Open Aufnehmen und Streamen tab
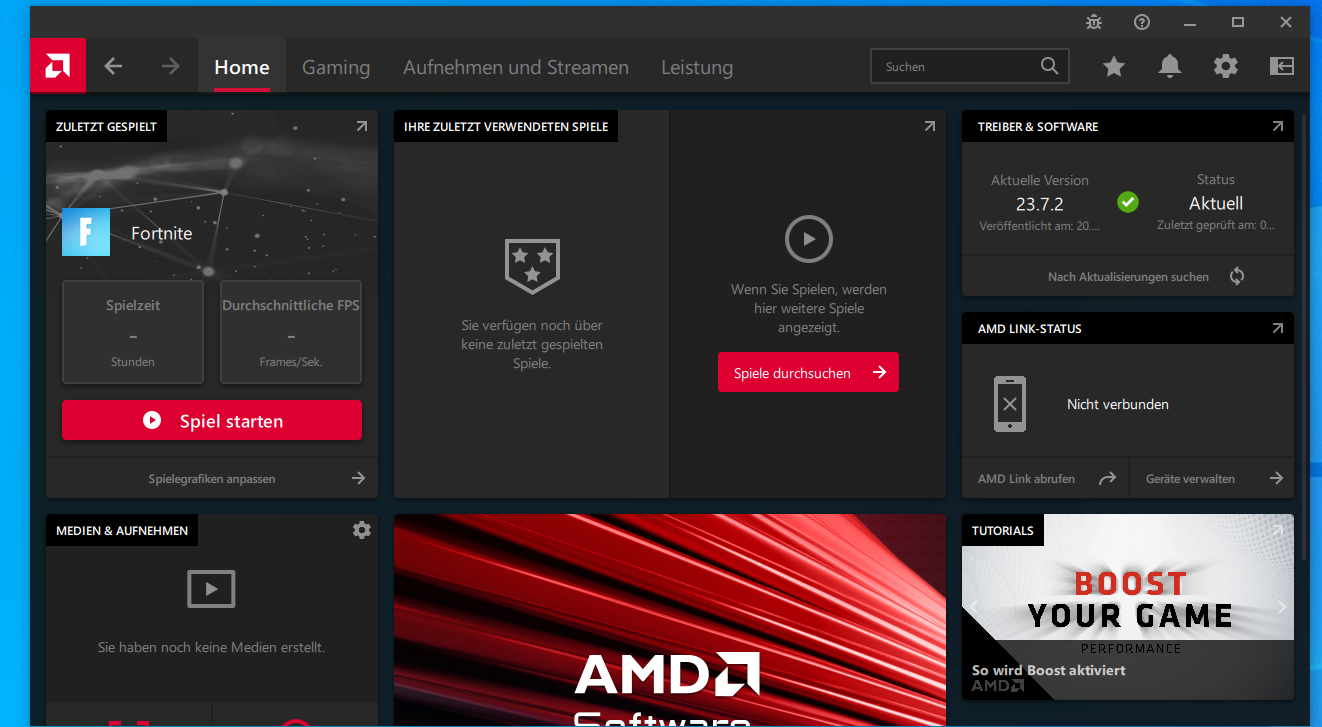Image resolution: width=1322 pixels, height=727 pixels. click(x=516, y=67)
